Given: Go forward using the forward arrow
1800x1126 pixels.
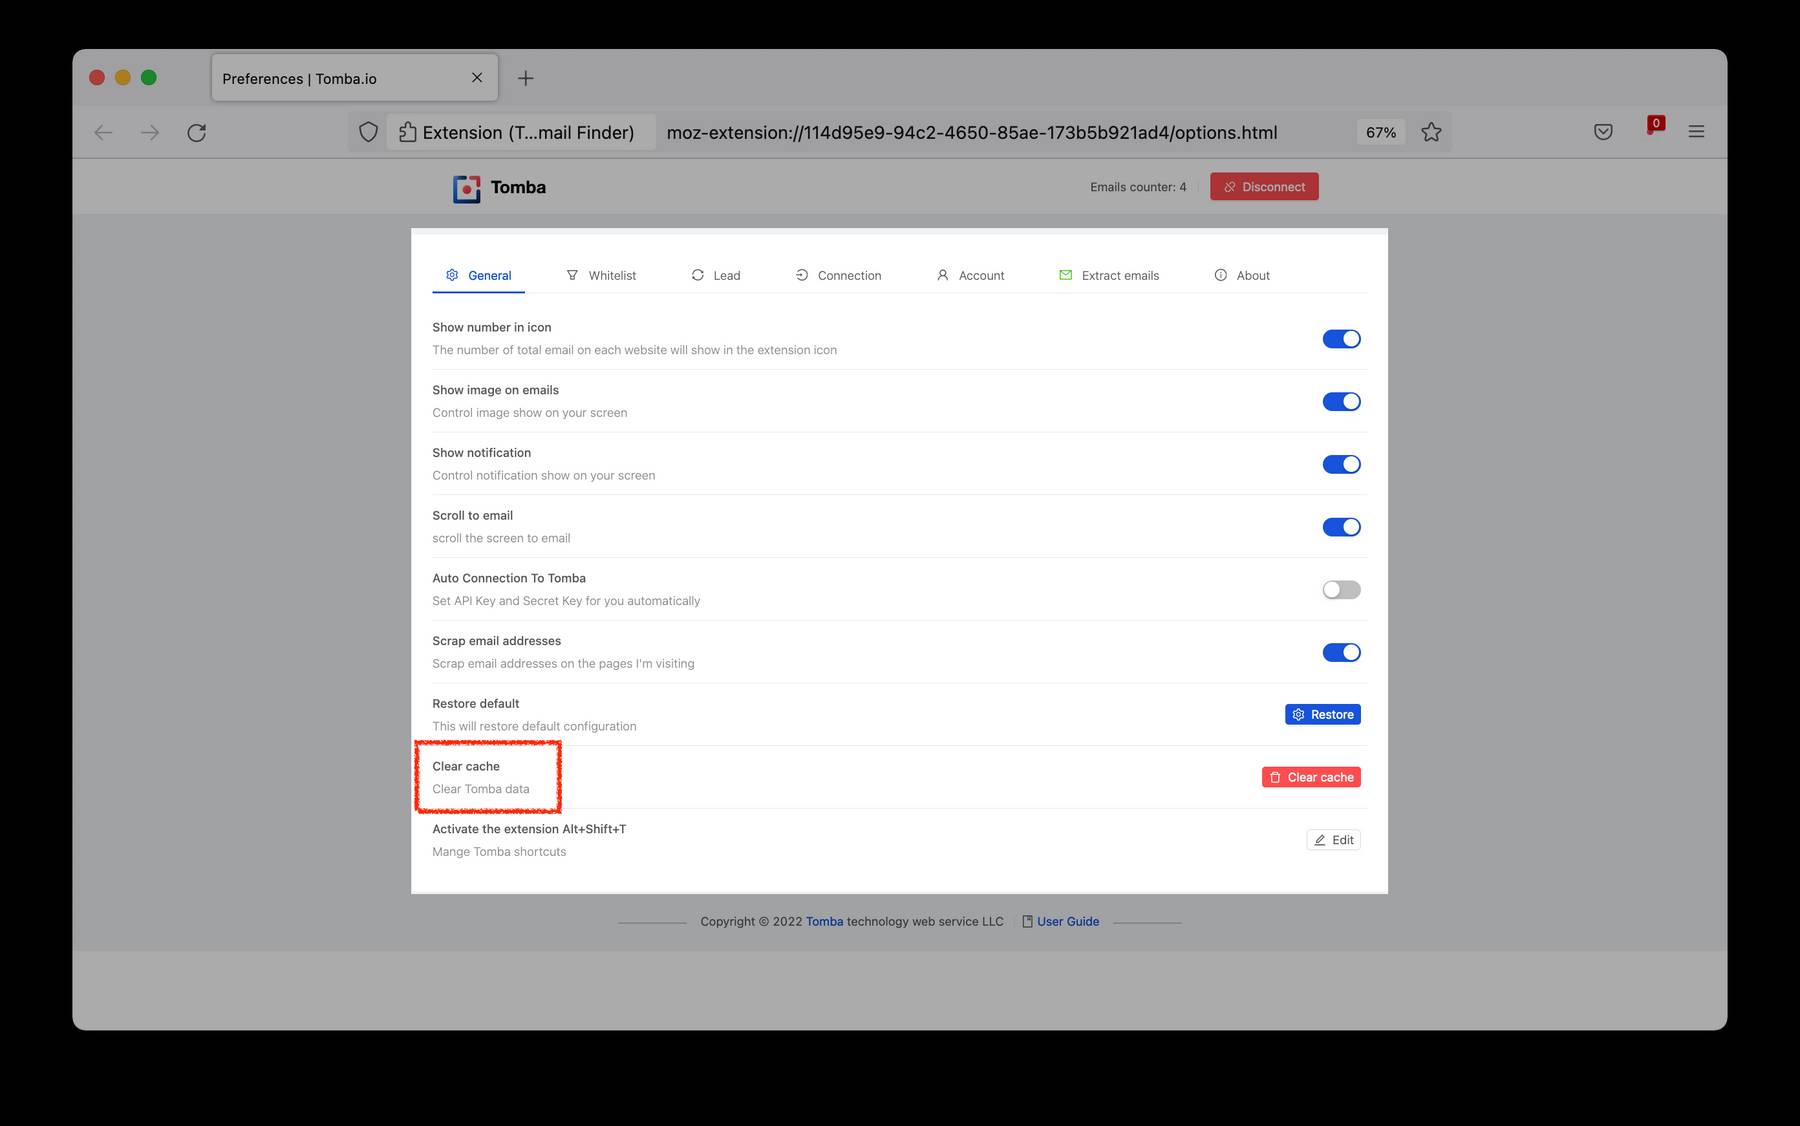Looking at the screenshot, I should pos(150,132).
